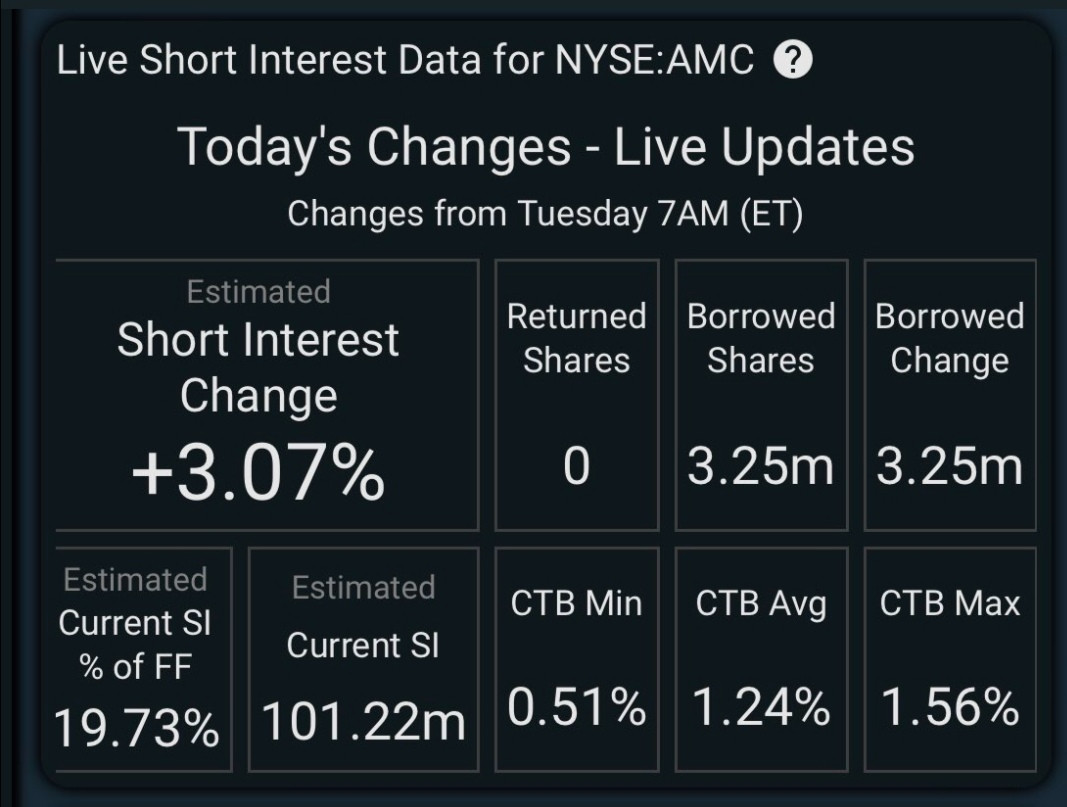
Task: Click the Returned Shares panel
Action: tap(577, 394)
